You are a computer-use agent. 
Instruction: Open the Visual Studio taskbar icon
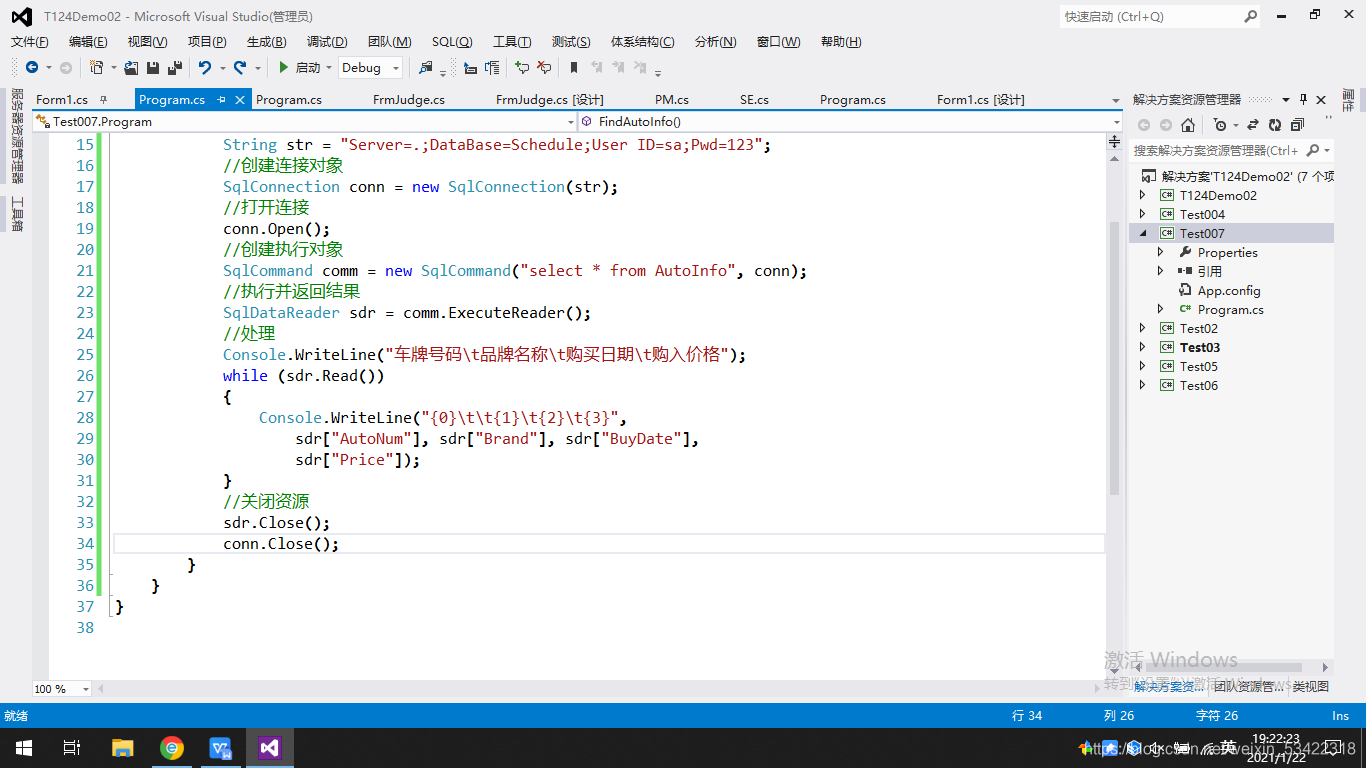[x=270, y=748]
